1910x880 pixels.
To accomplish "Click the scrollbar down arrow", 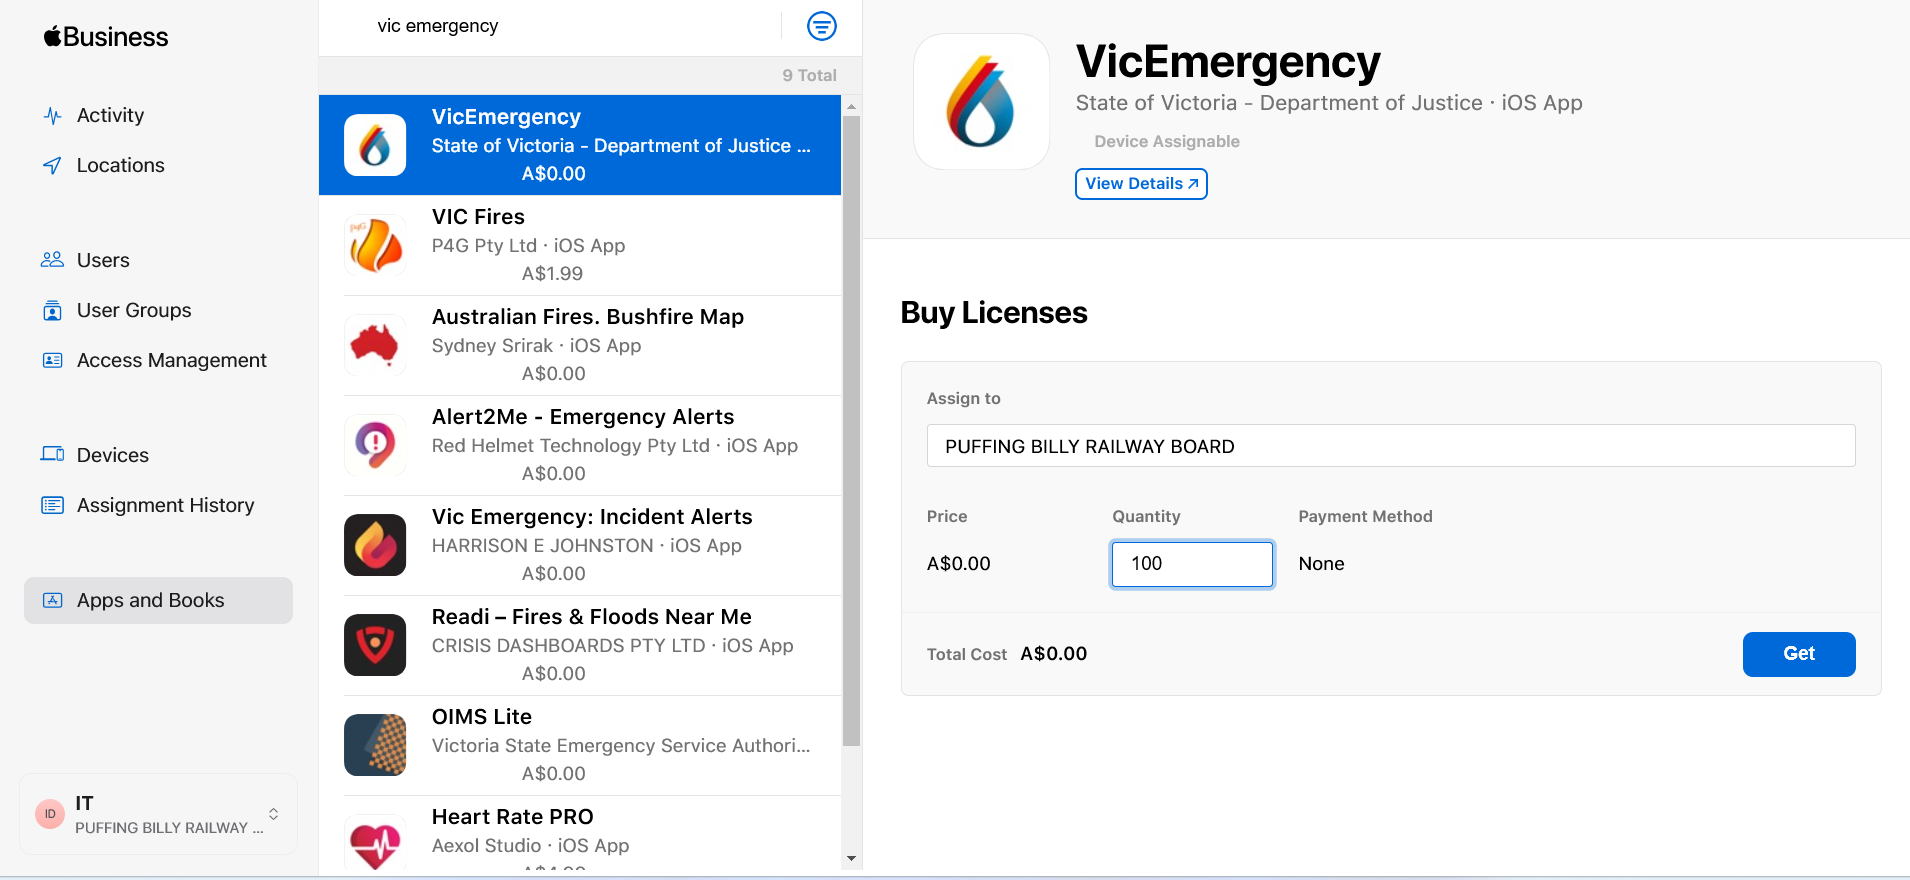I will pos(851,858).
